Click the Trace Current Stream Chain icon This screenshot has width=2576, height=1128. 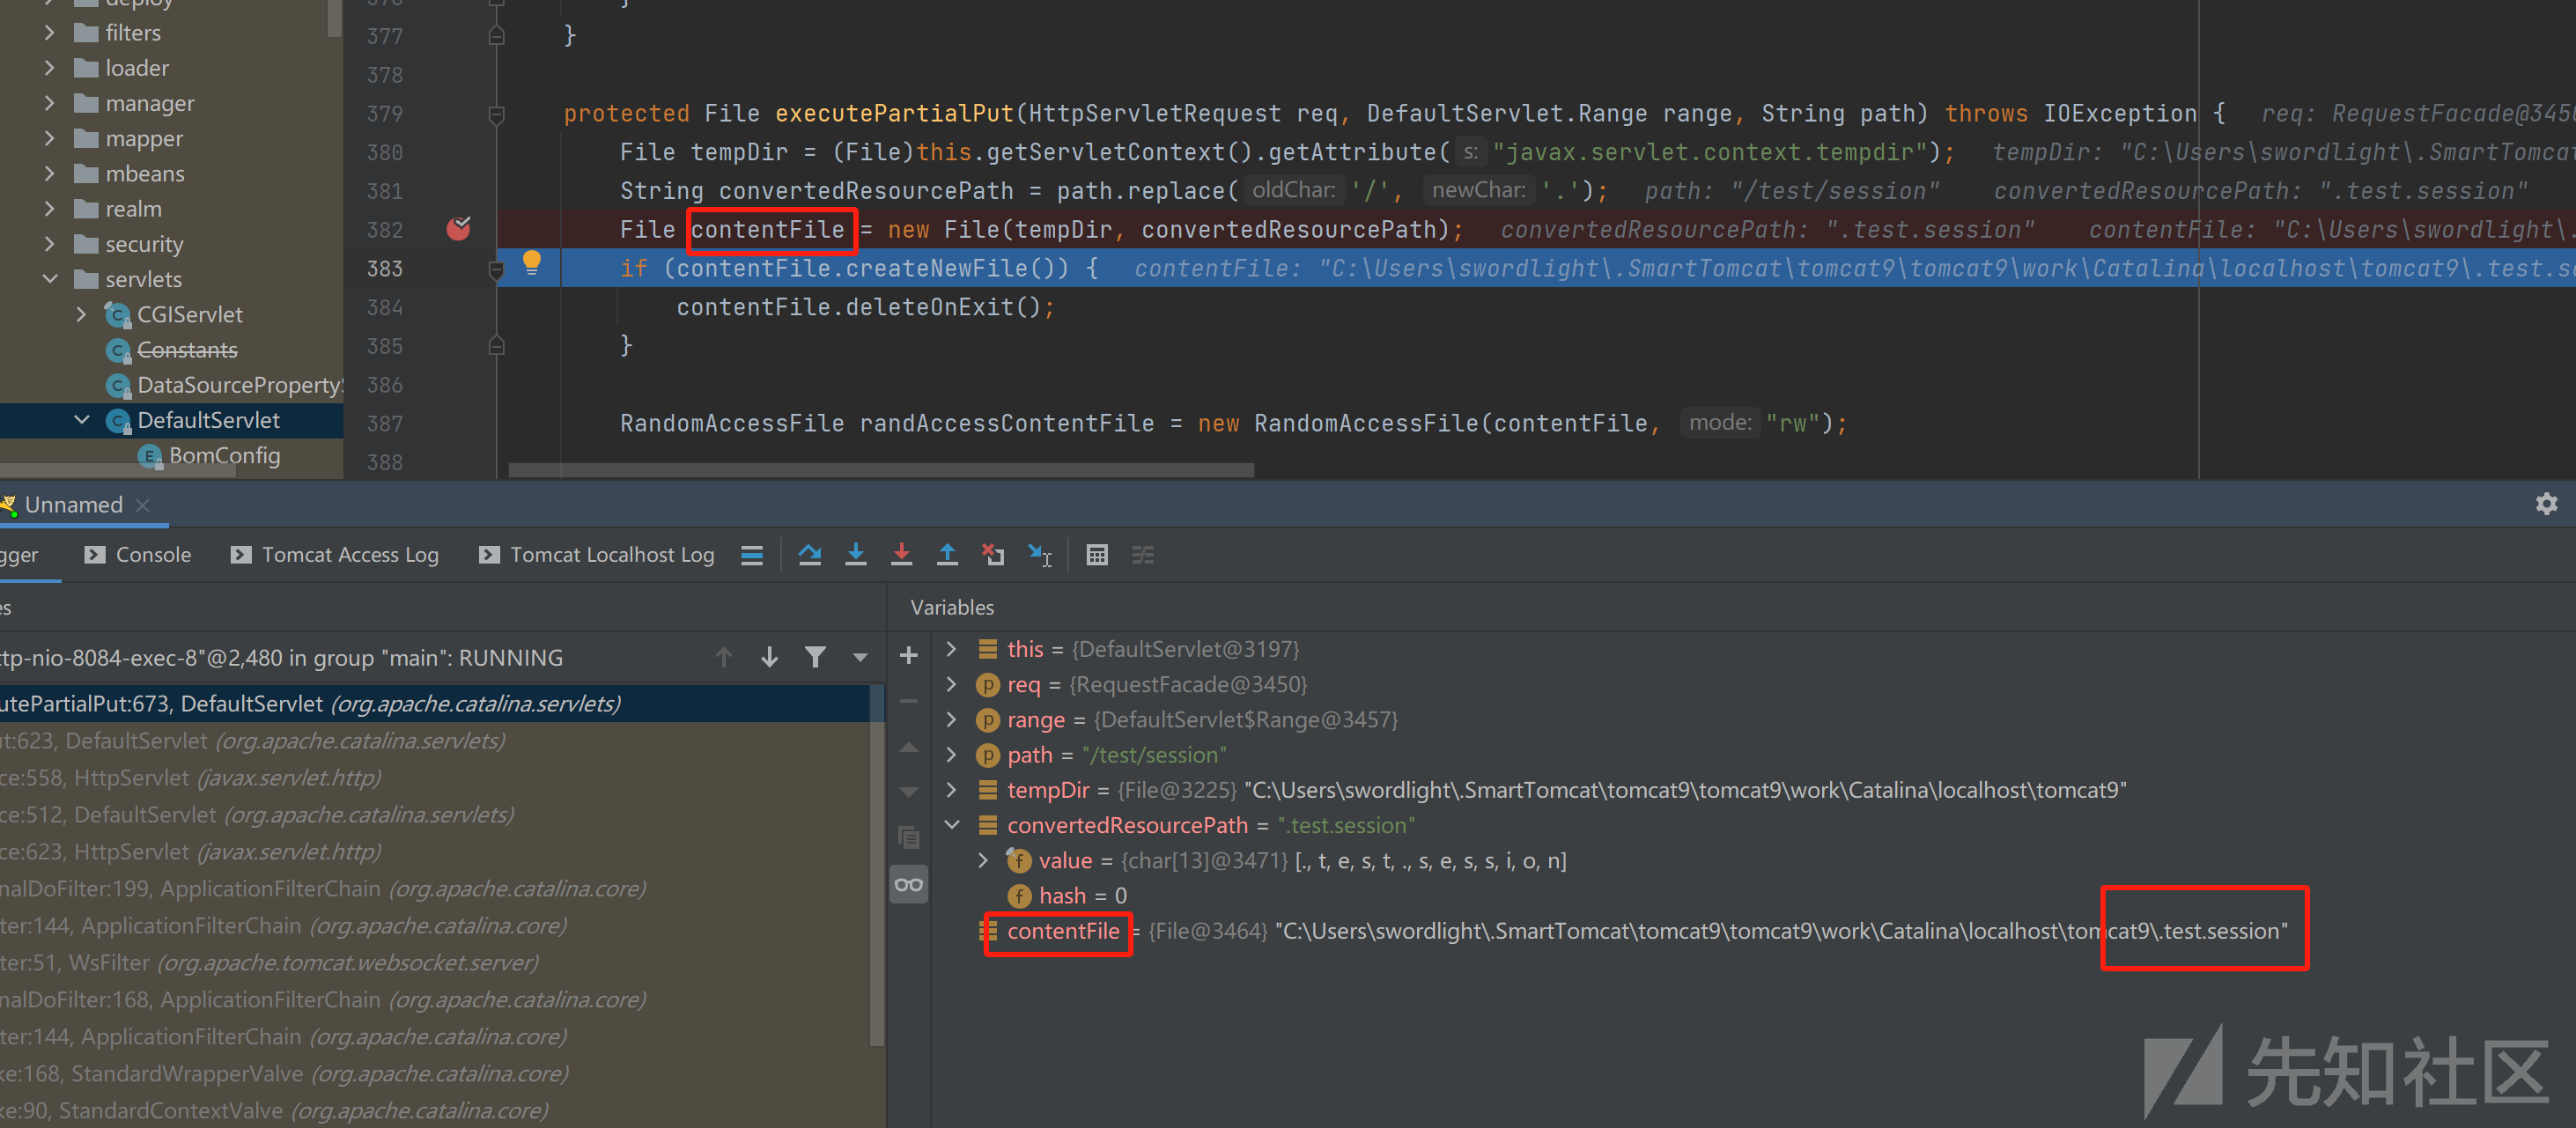1143,555
